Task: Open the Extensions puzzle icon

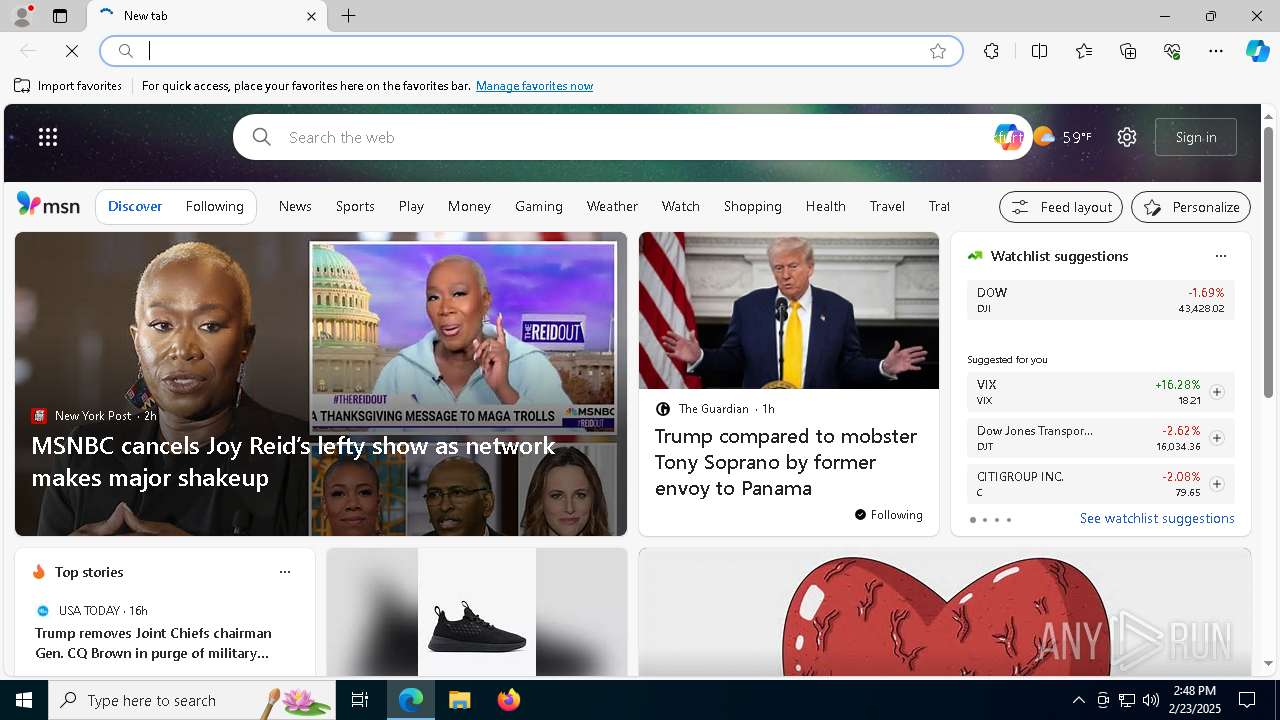Action: [x=991, y=51]
